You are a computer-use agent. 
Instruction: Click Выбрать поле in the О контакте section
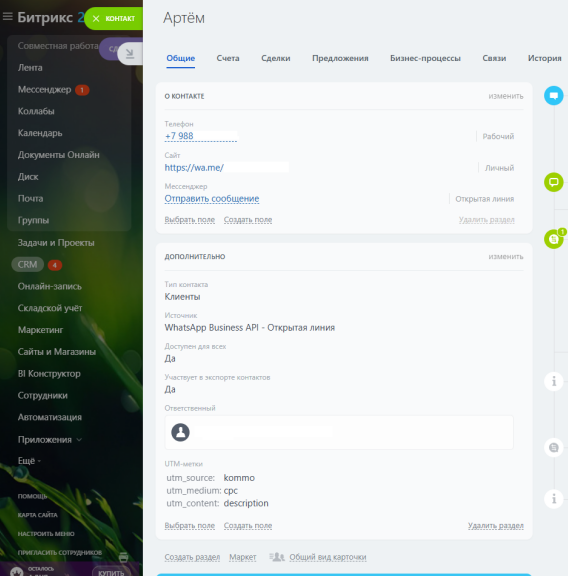pos(189,220)
